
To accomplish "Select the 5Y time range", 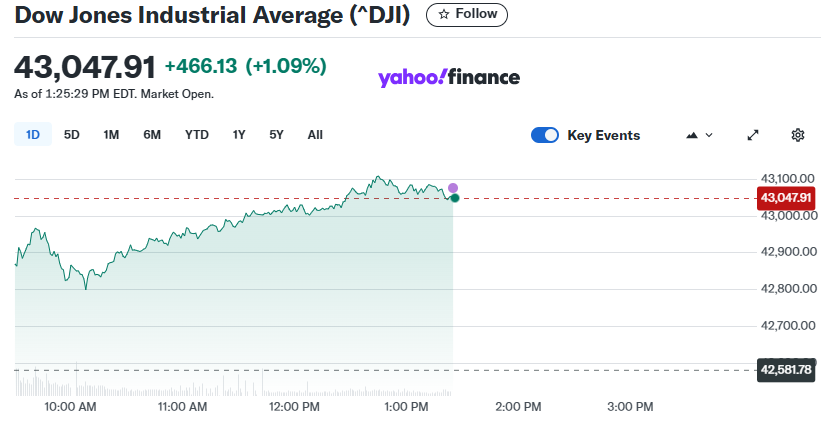I will [276, 135].
